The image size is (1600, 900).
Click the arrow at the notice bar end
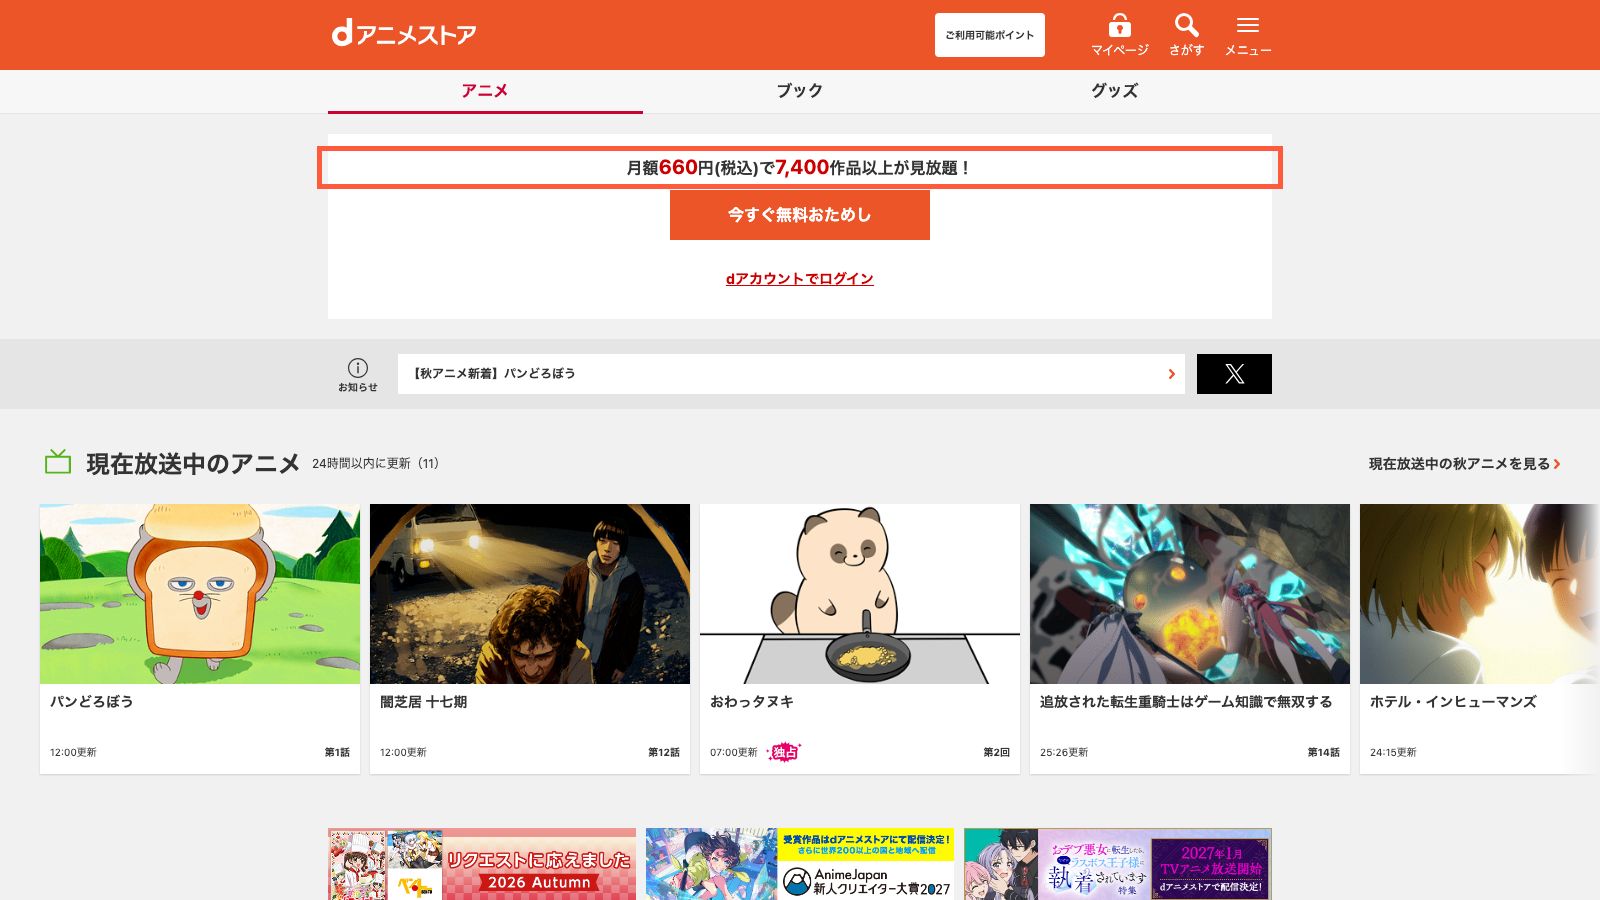tap(1172, 374)
